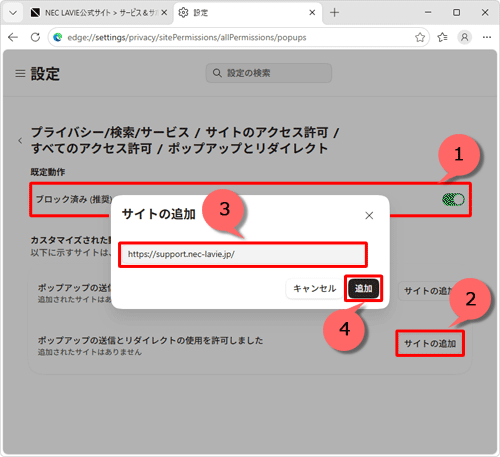
Task: Click the site URL input field
Action: pyautogui.click(x=243, y=254)
